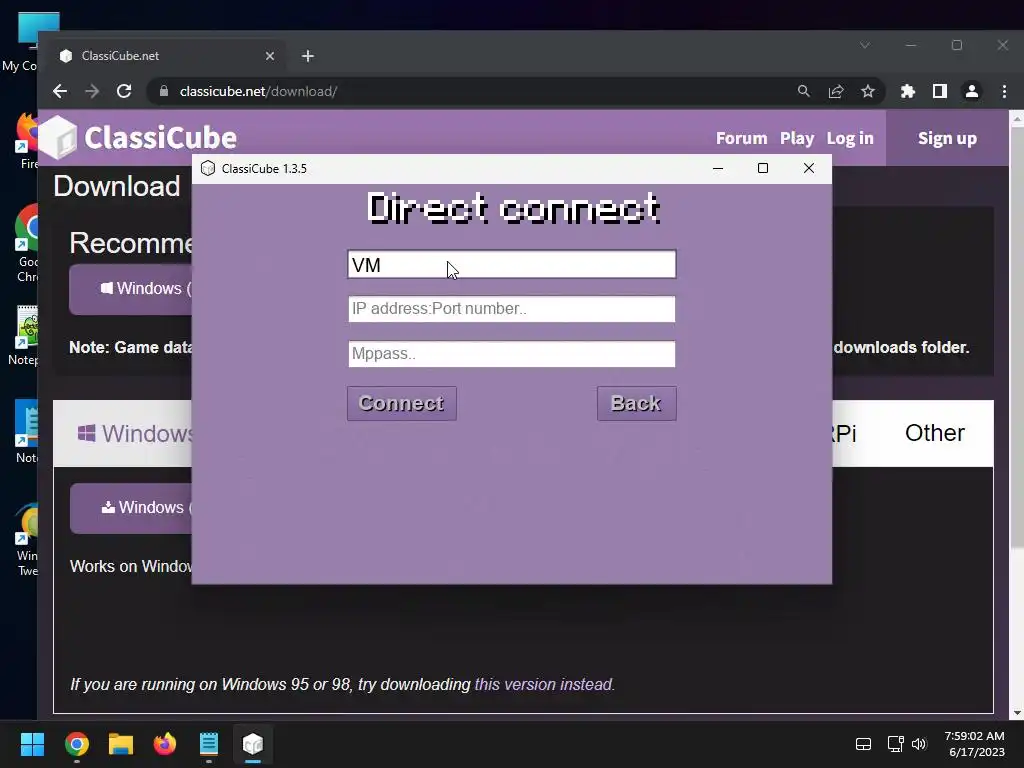
Task: Open Firefox from the taskbar
Action: point(165,744)
